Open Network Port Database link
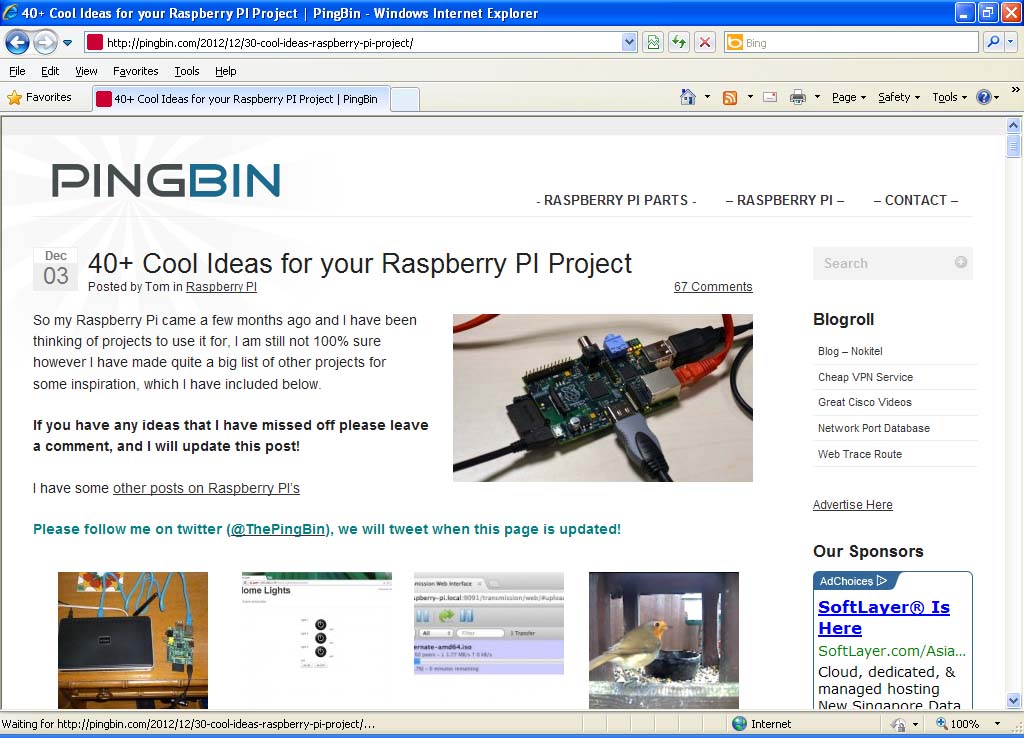 pyautogui.click(x=874, y=428)
